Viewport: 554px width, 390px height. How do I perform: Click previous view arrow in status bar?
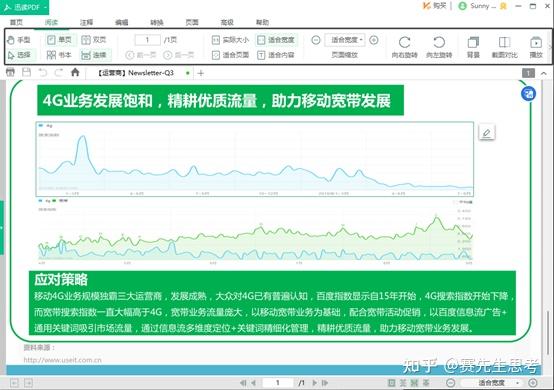[x=14, y=383]
